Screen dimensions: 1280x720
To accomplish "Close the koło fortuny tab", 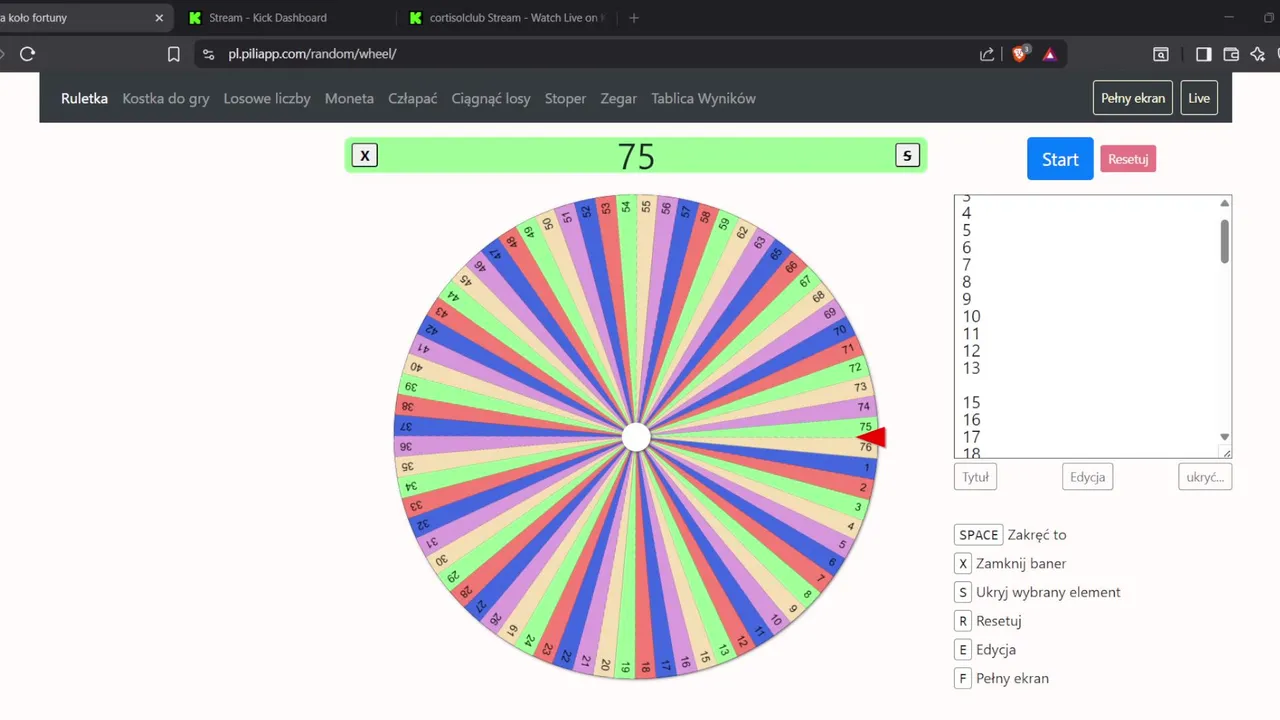I will coord(159,17).
